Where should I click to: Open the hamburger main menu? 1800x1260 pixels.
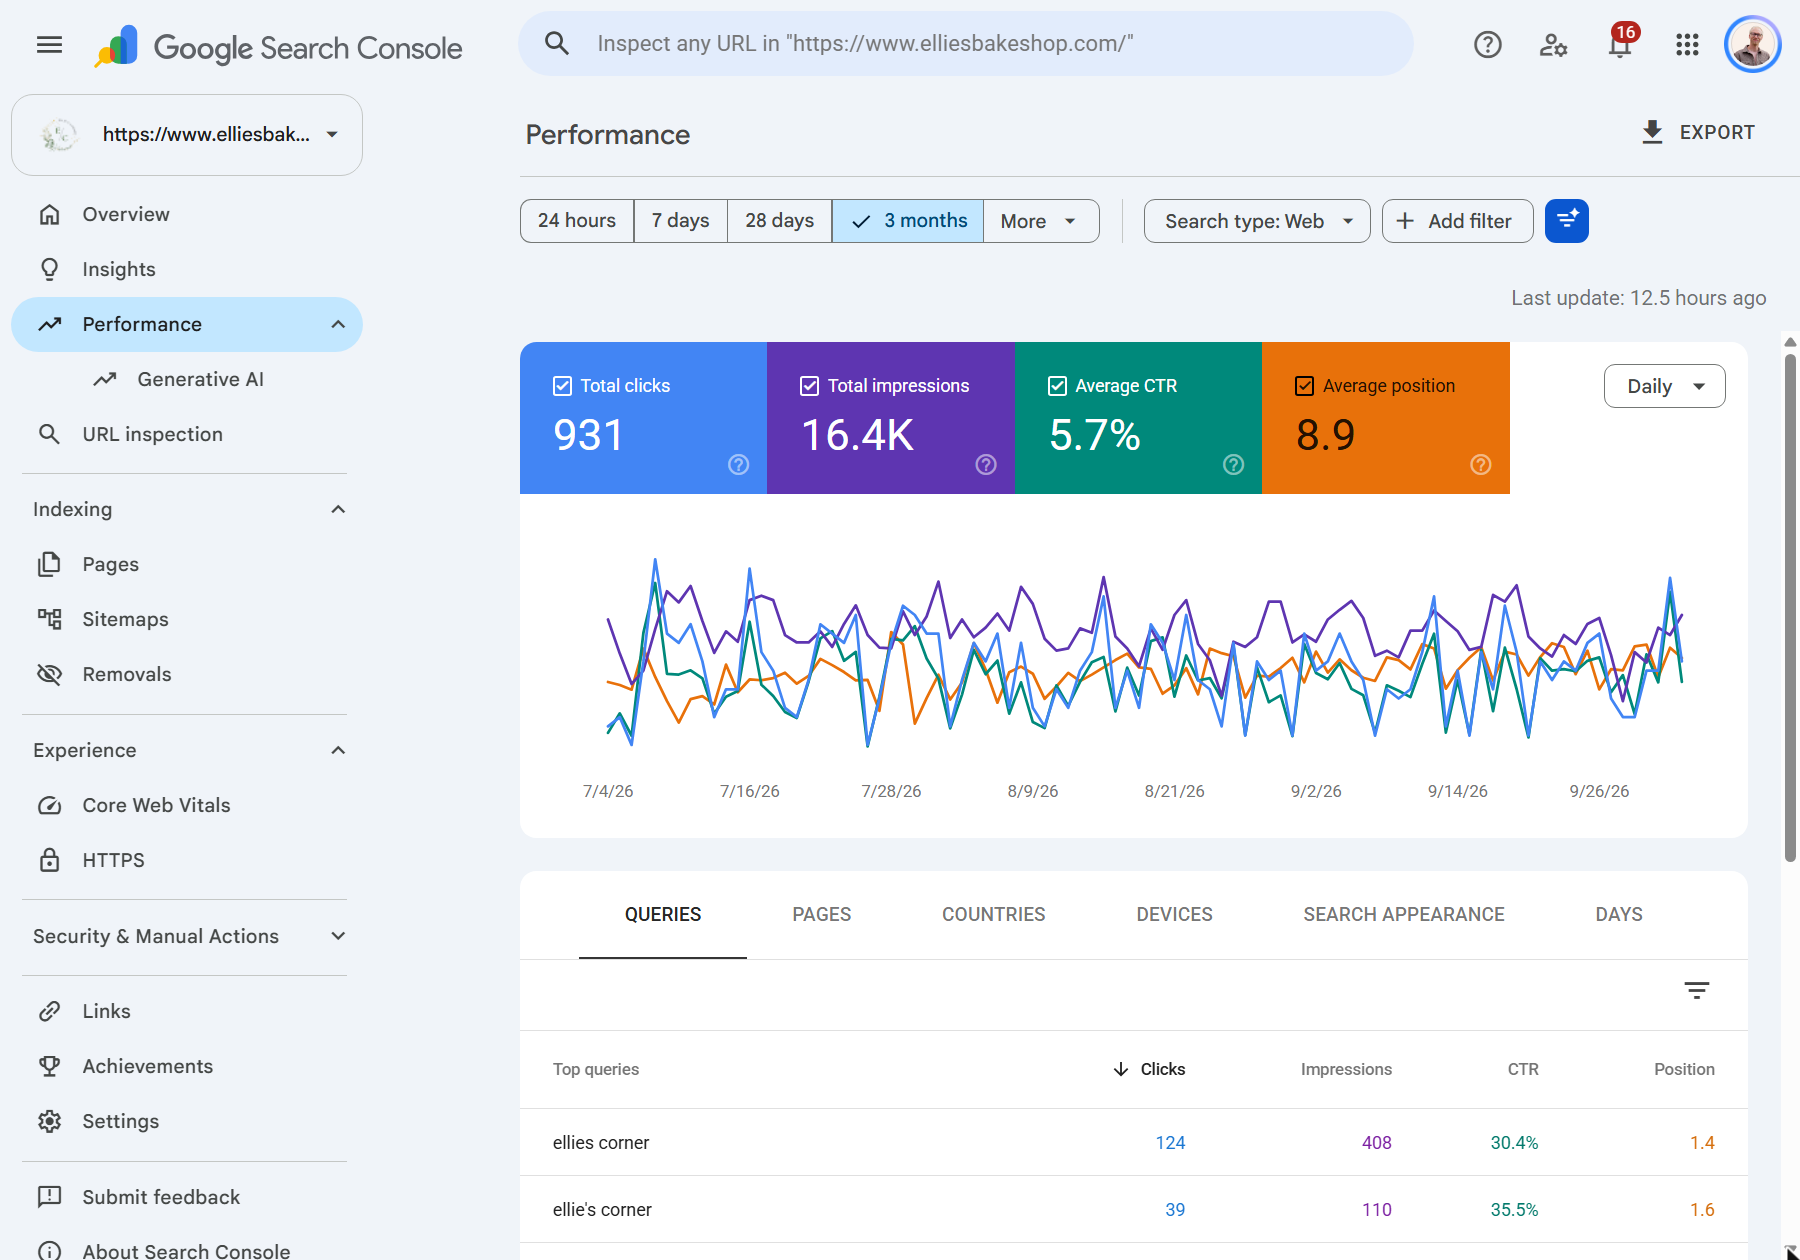point(49,45)
